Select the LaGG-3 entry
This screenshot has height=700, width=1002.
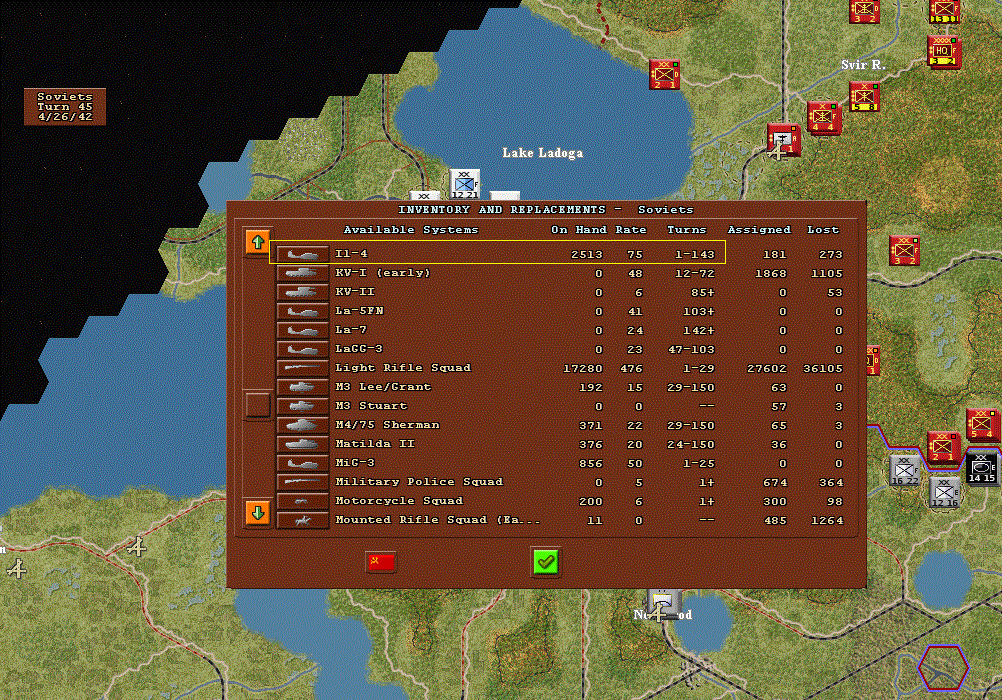click(x=359, y=349)
